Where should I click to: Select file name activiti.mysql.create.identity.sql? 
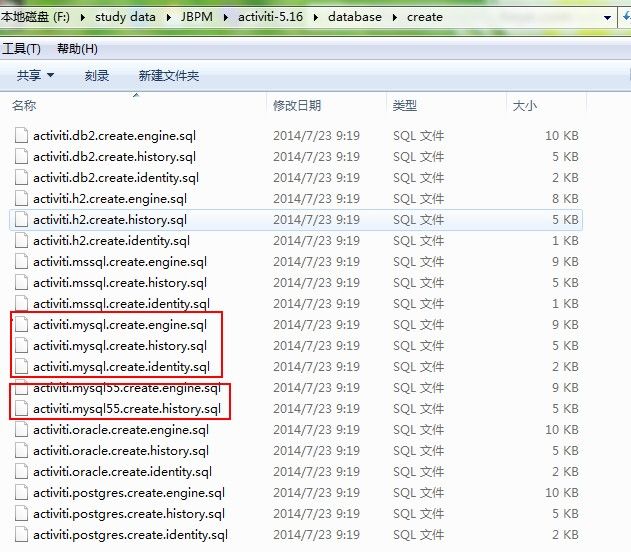(x=122, y=367)
